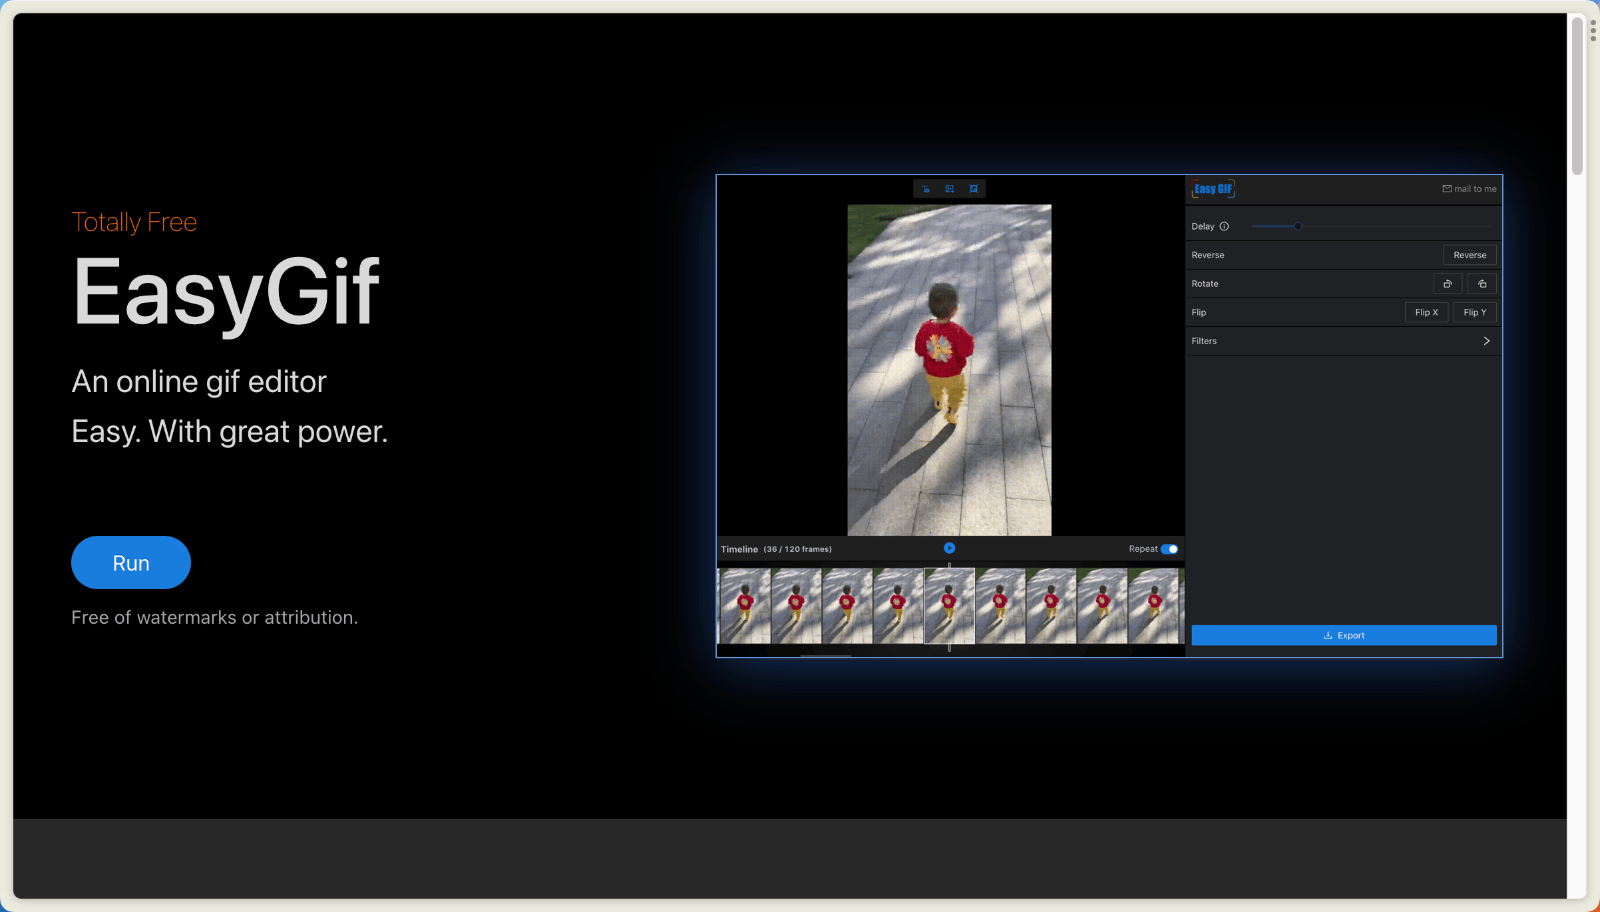Click the "An online gif editor" text
1600x912 pixels.
coord(199,382)
